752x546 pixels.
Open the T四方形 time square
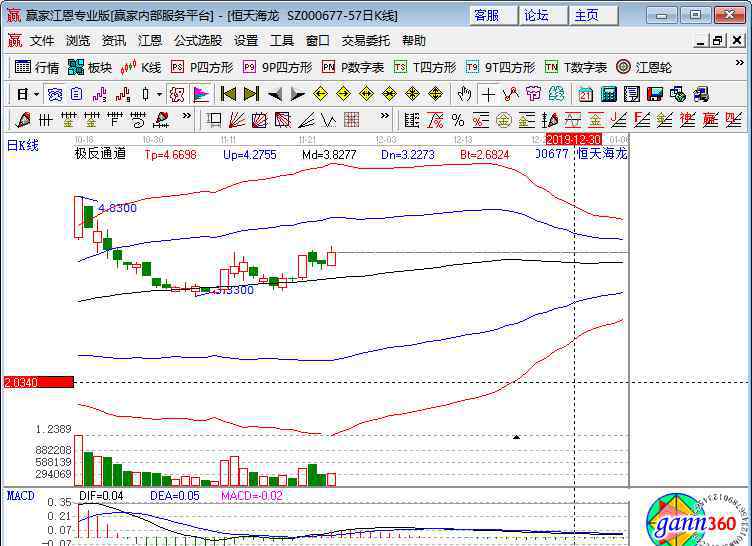click(424, 68)
